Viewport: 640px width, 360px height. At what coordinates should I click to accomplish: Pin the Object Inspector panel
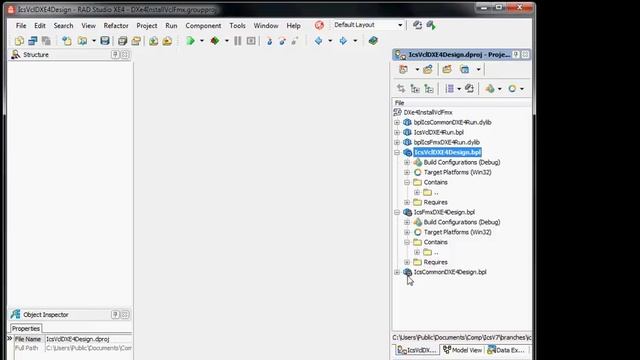pos(115,315)
